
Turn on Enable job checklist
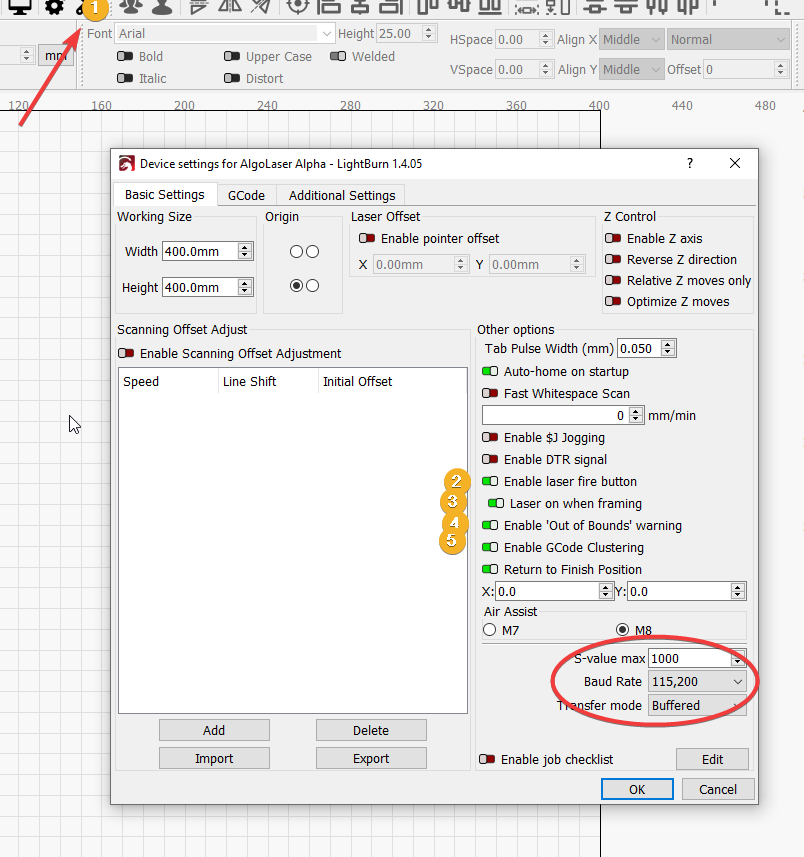point(487,759)
